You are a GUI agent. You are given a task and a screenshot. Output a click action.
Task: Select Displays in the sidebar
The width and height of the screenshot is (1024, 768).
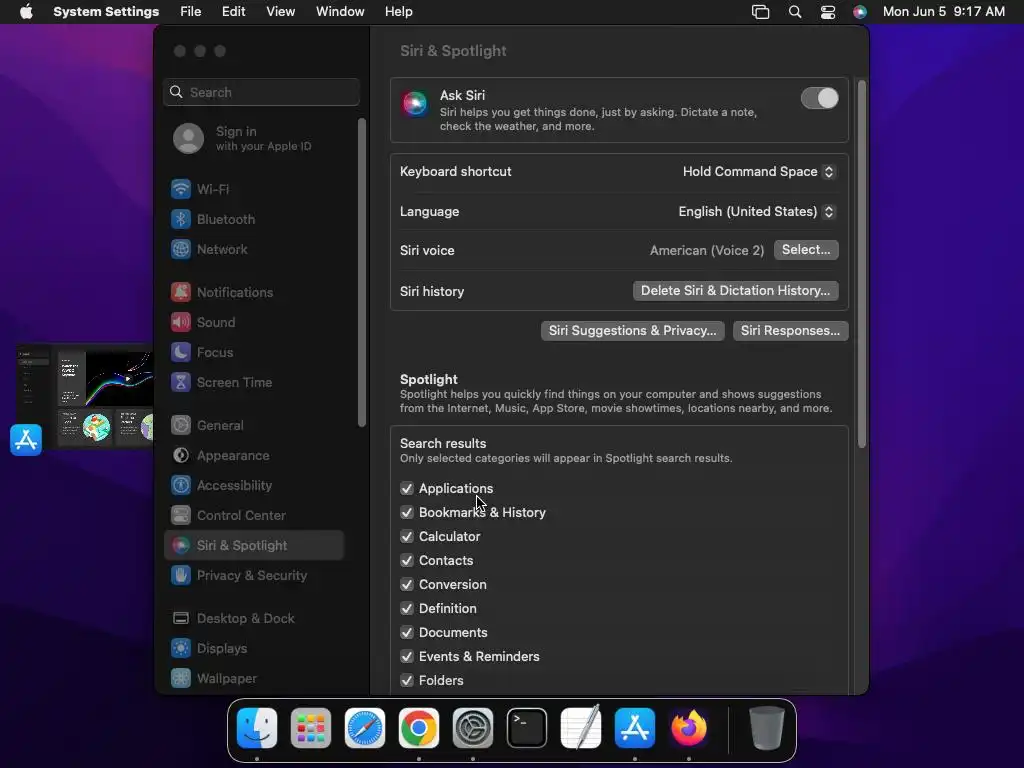coord(253,648)
